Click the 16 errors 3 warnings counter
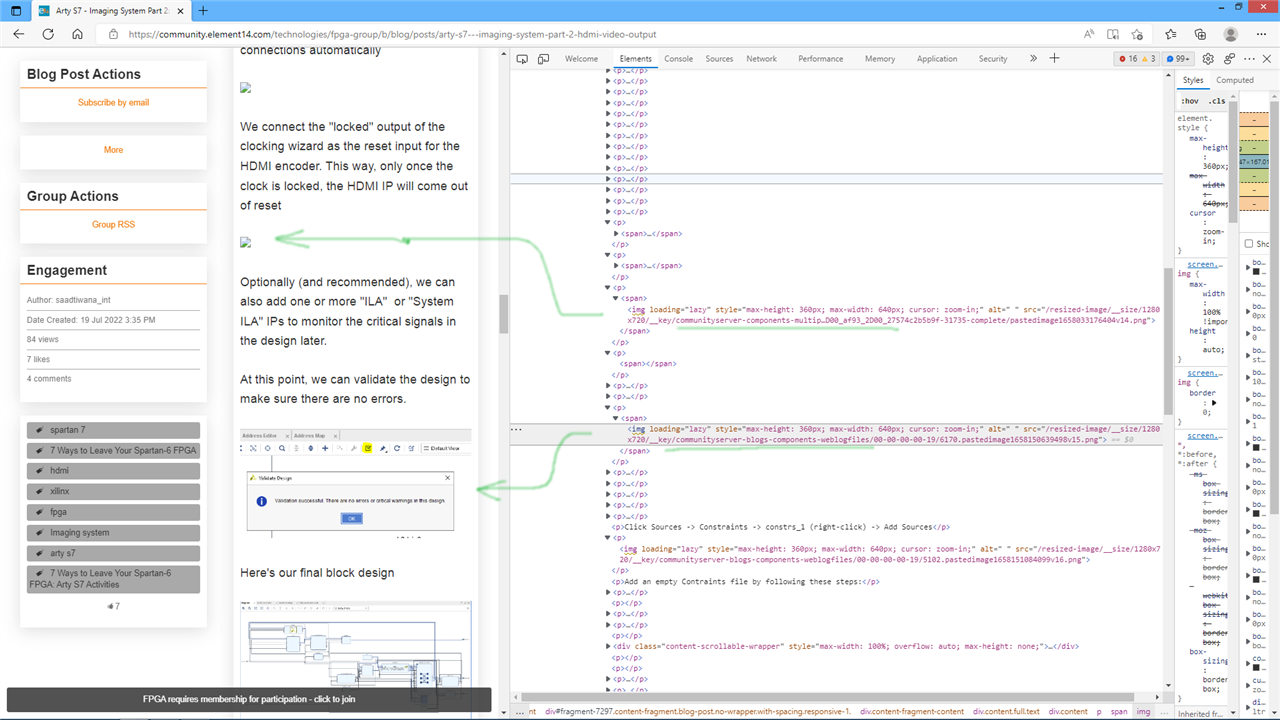 click(x=1138, y=59)
